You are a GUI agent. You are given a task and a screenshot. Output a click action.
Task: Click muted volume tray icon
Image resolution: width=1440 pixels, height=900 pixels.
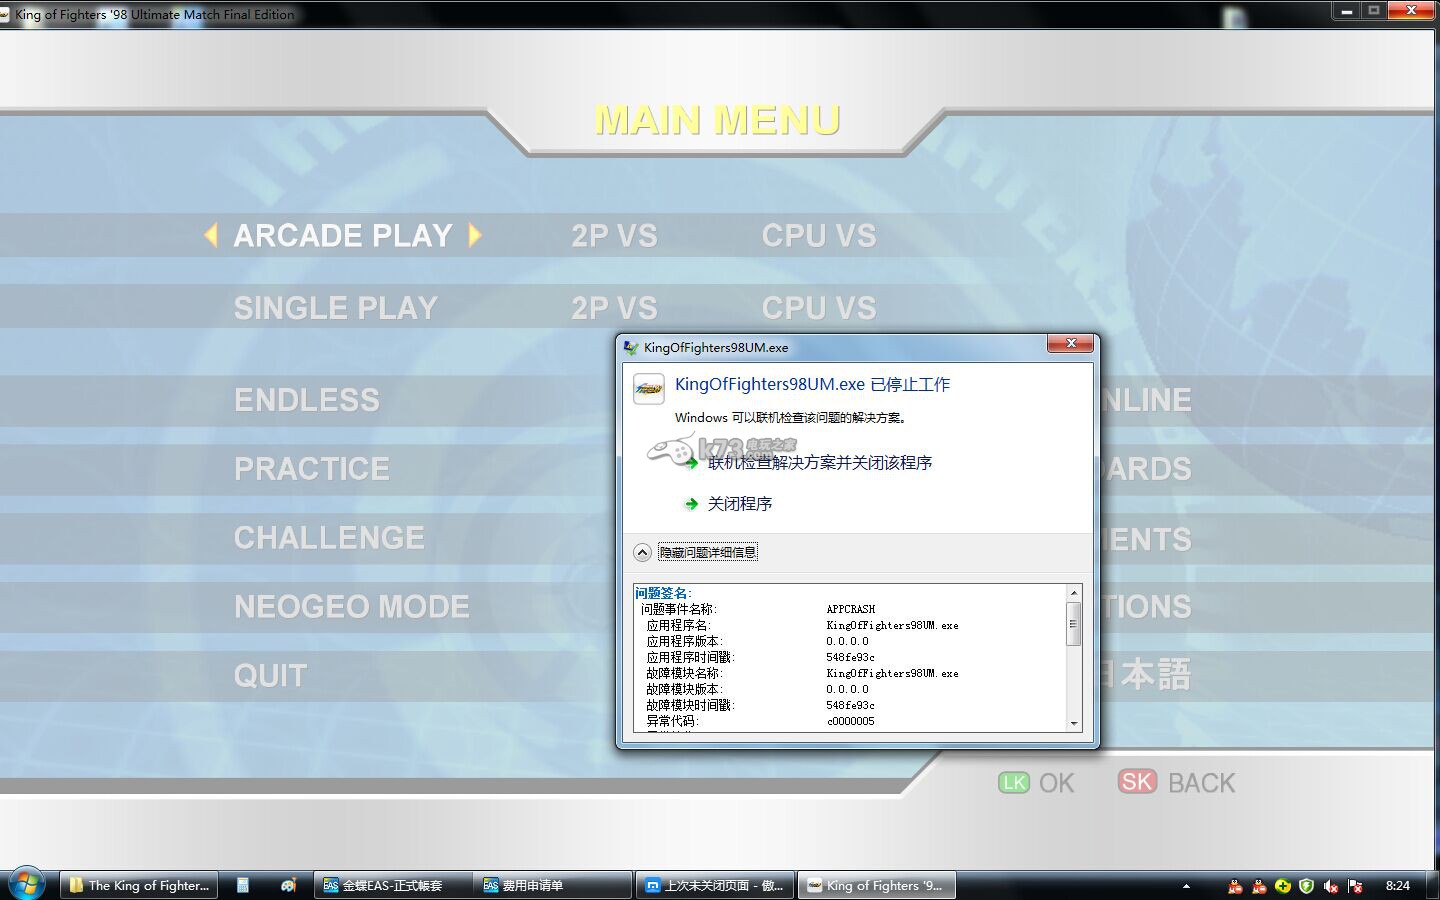[1331, 886]
